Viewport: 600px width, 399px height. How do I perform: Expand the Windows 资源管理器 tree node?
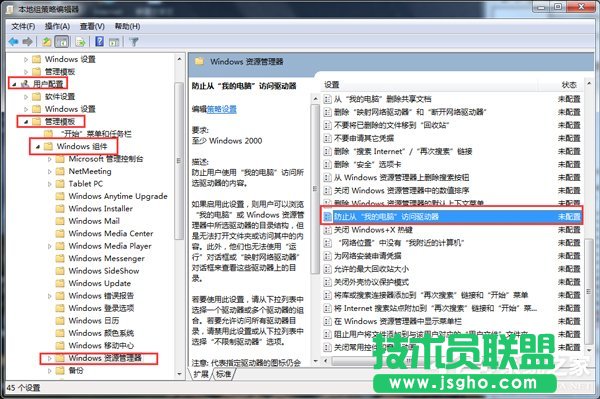[x=50, y=358]
